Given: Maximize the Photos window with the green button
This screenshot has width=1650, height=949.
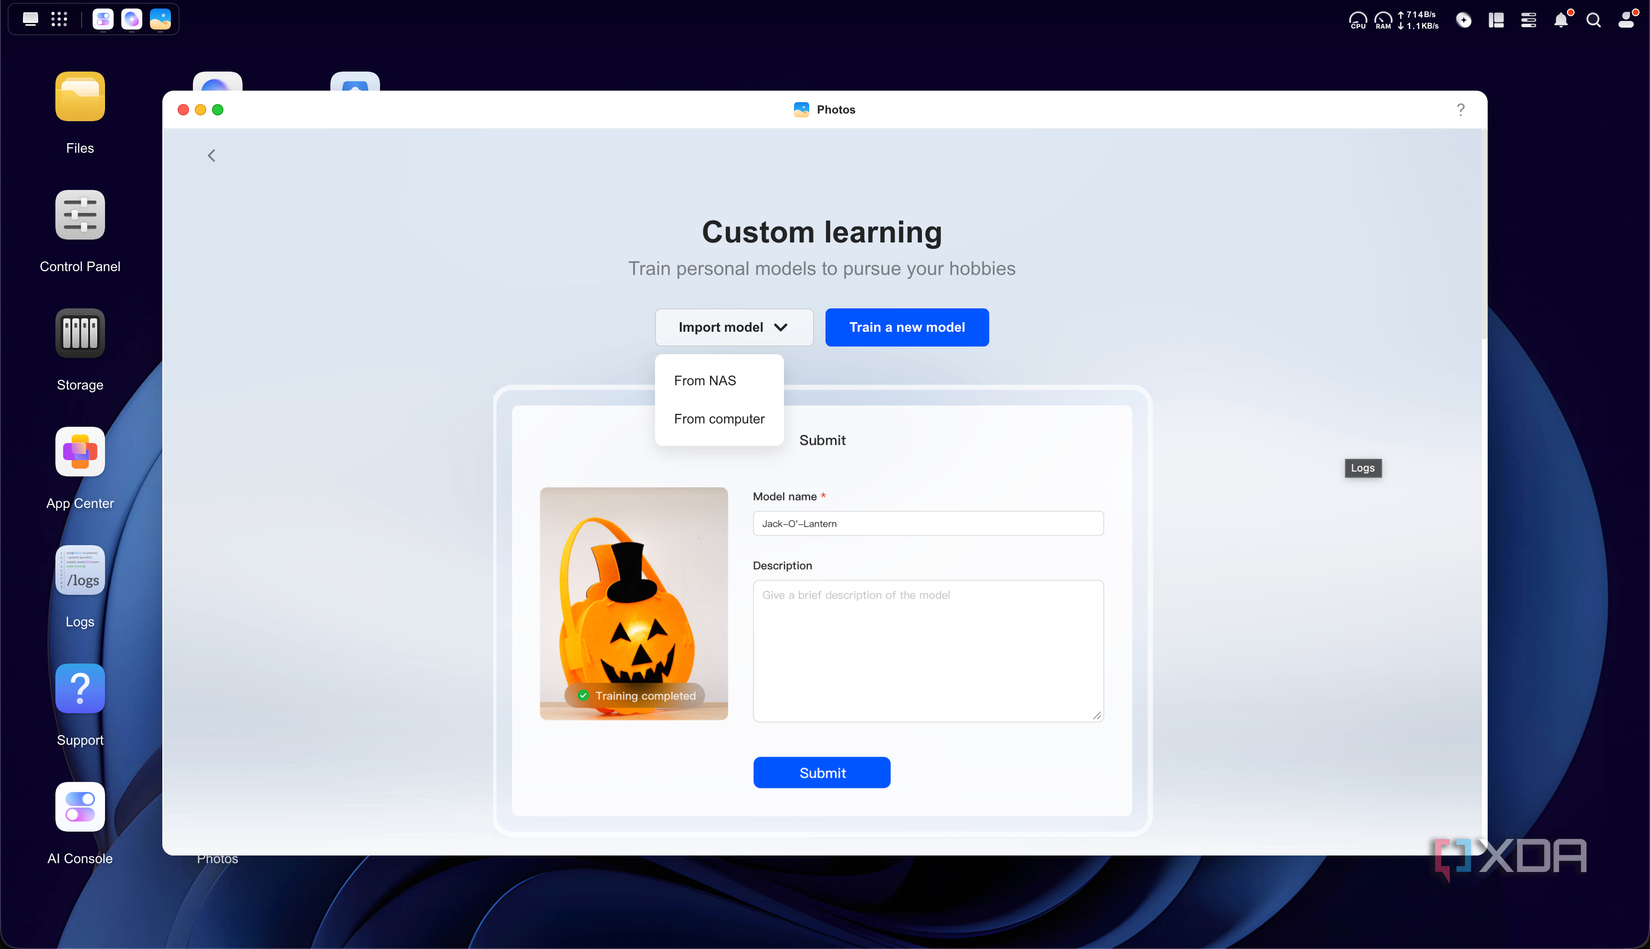Looking at the screenshot, I should pos(218,110).
